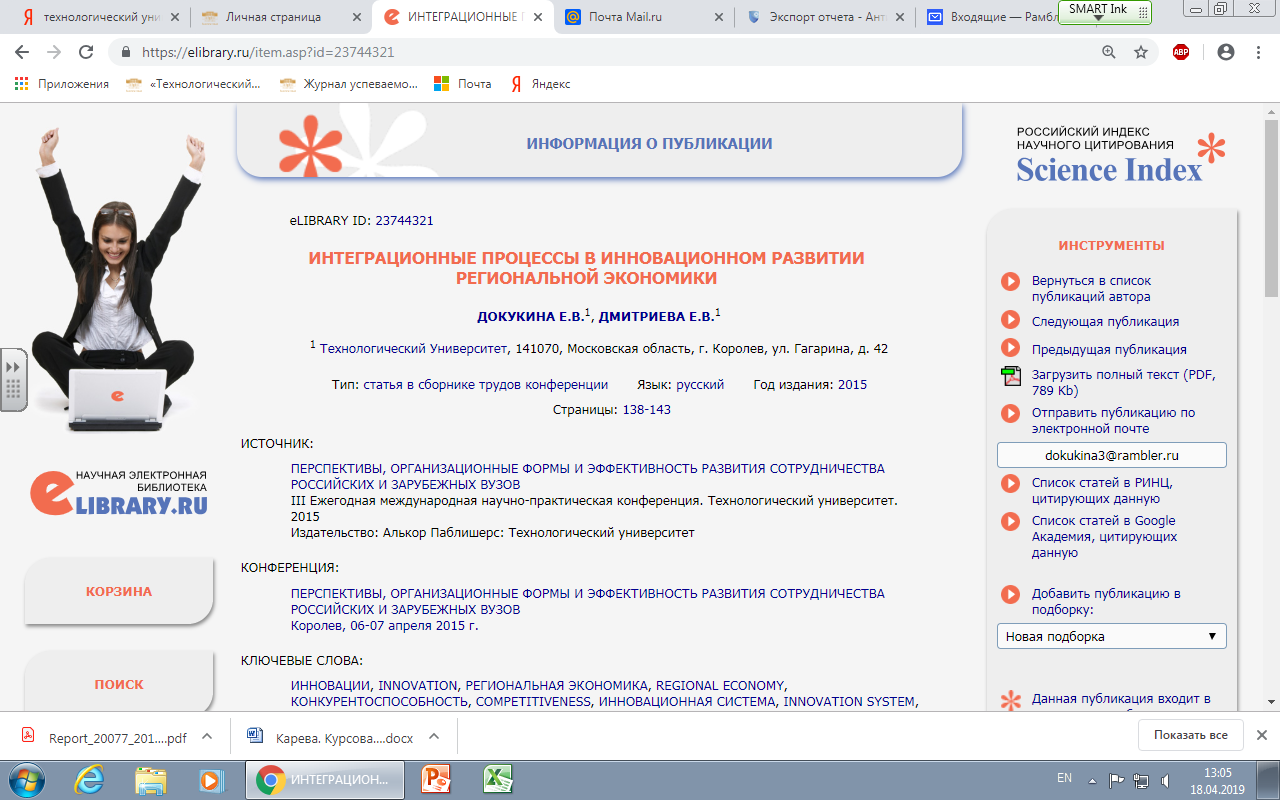Expand the Report pdf download options chevron
Viewport: 1280px width, 800px height.
click(x=207, y=737)
